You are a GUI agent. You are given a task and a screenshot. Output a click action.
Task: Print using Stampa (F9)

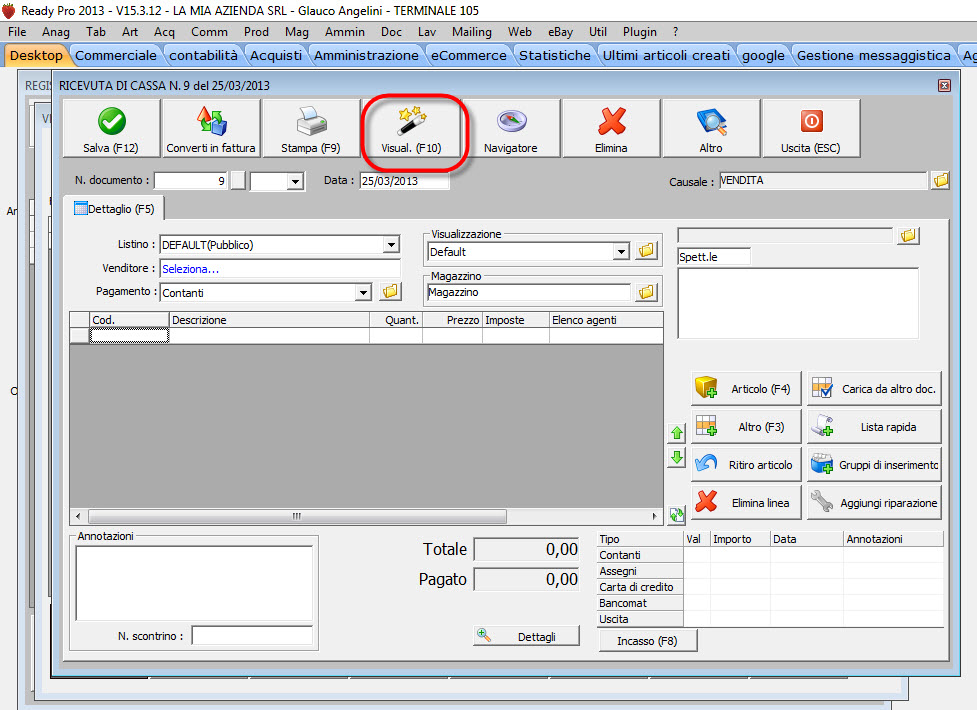pos(311,128)
